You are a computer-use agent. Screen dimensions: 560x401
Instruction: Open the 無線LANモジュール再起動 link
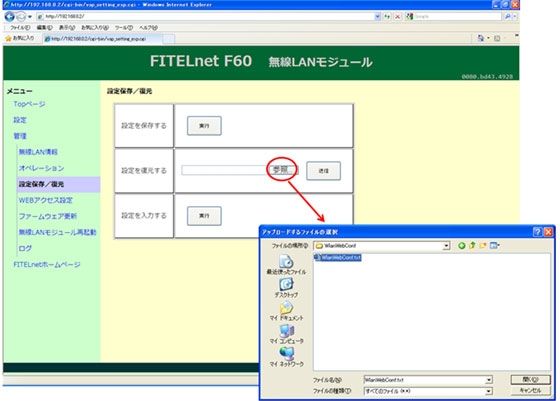coord(58,232)
